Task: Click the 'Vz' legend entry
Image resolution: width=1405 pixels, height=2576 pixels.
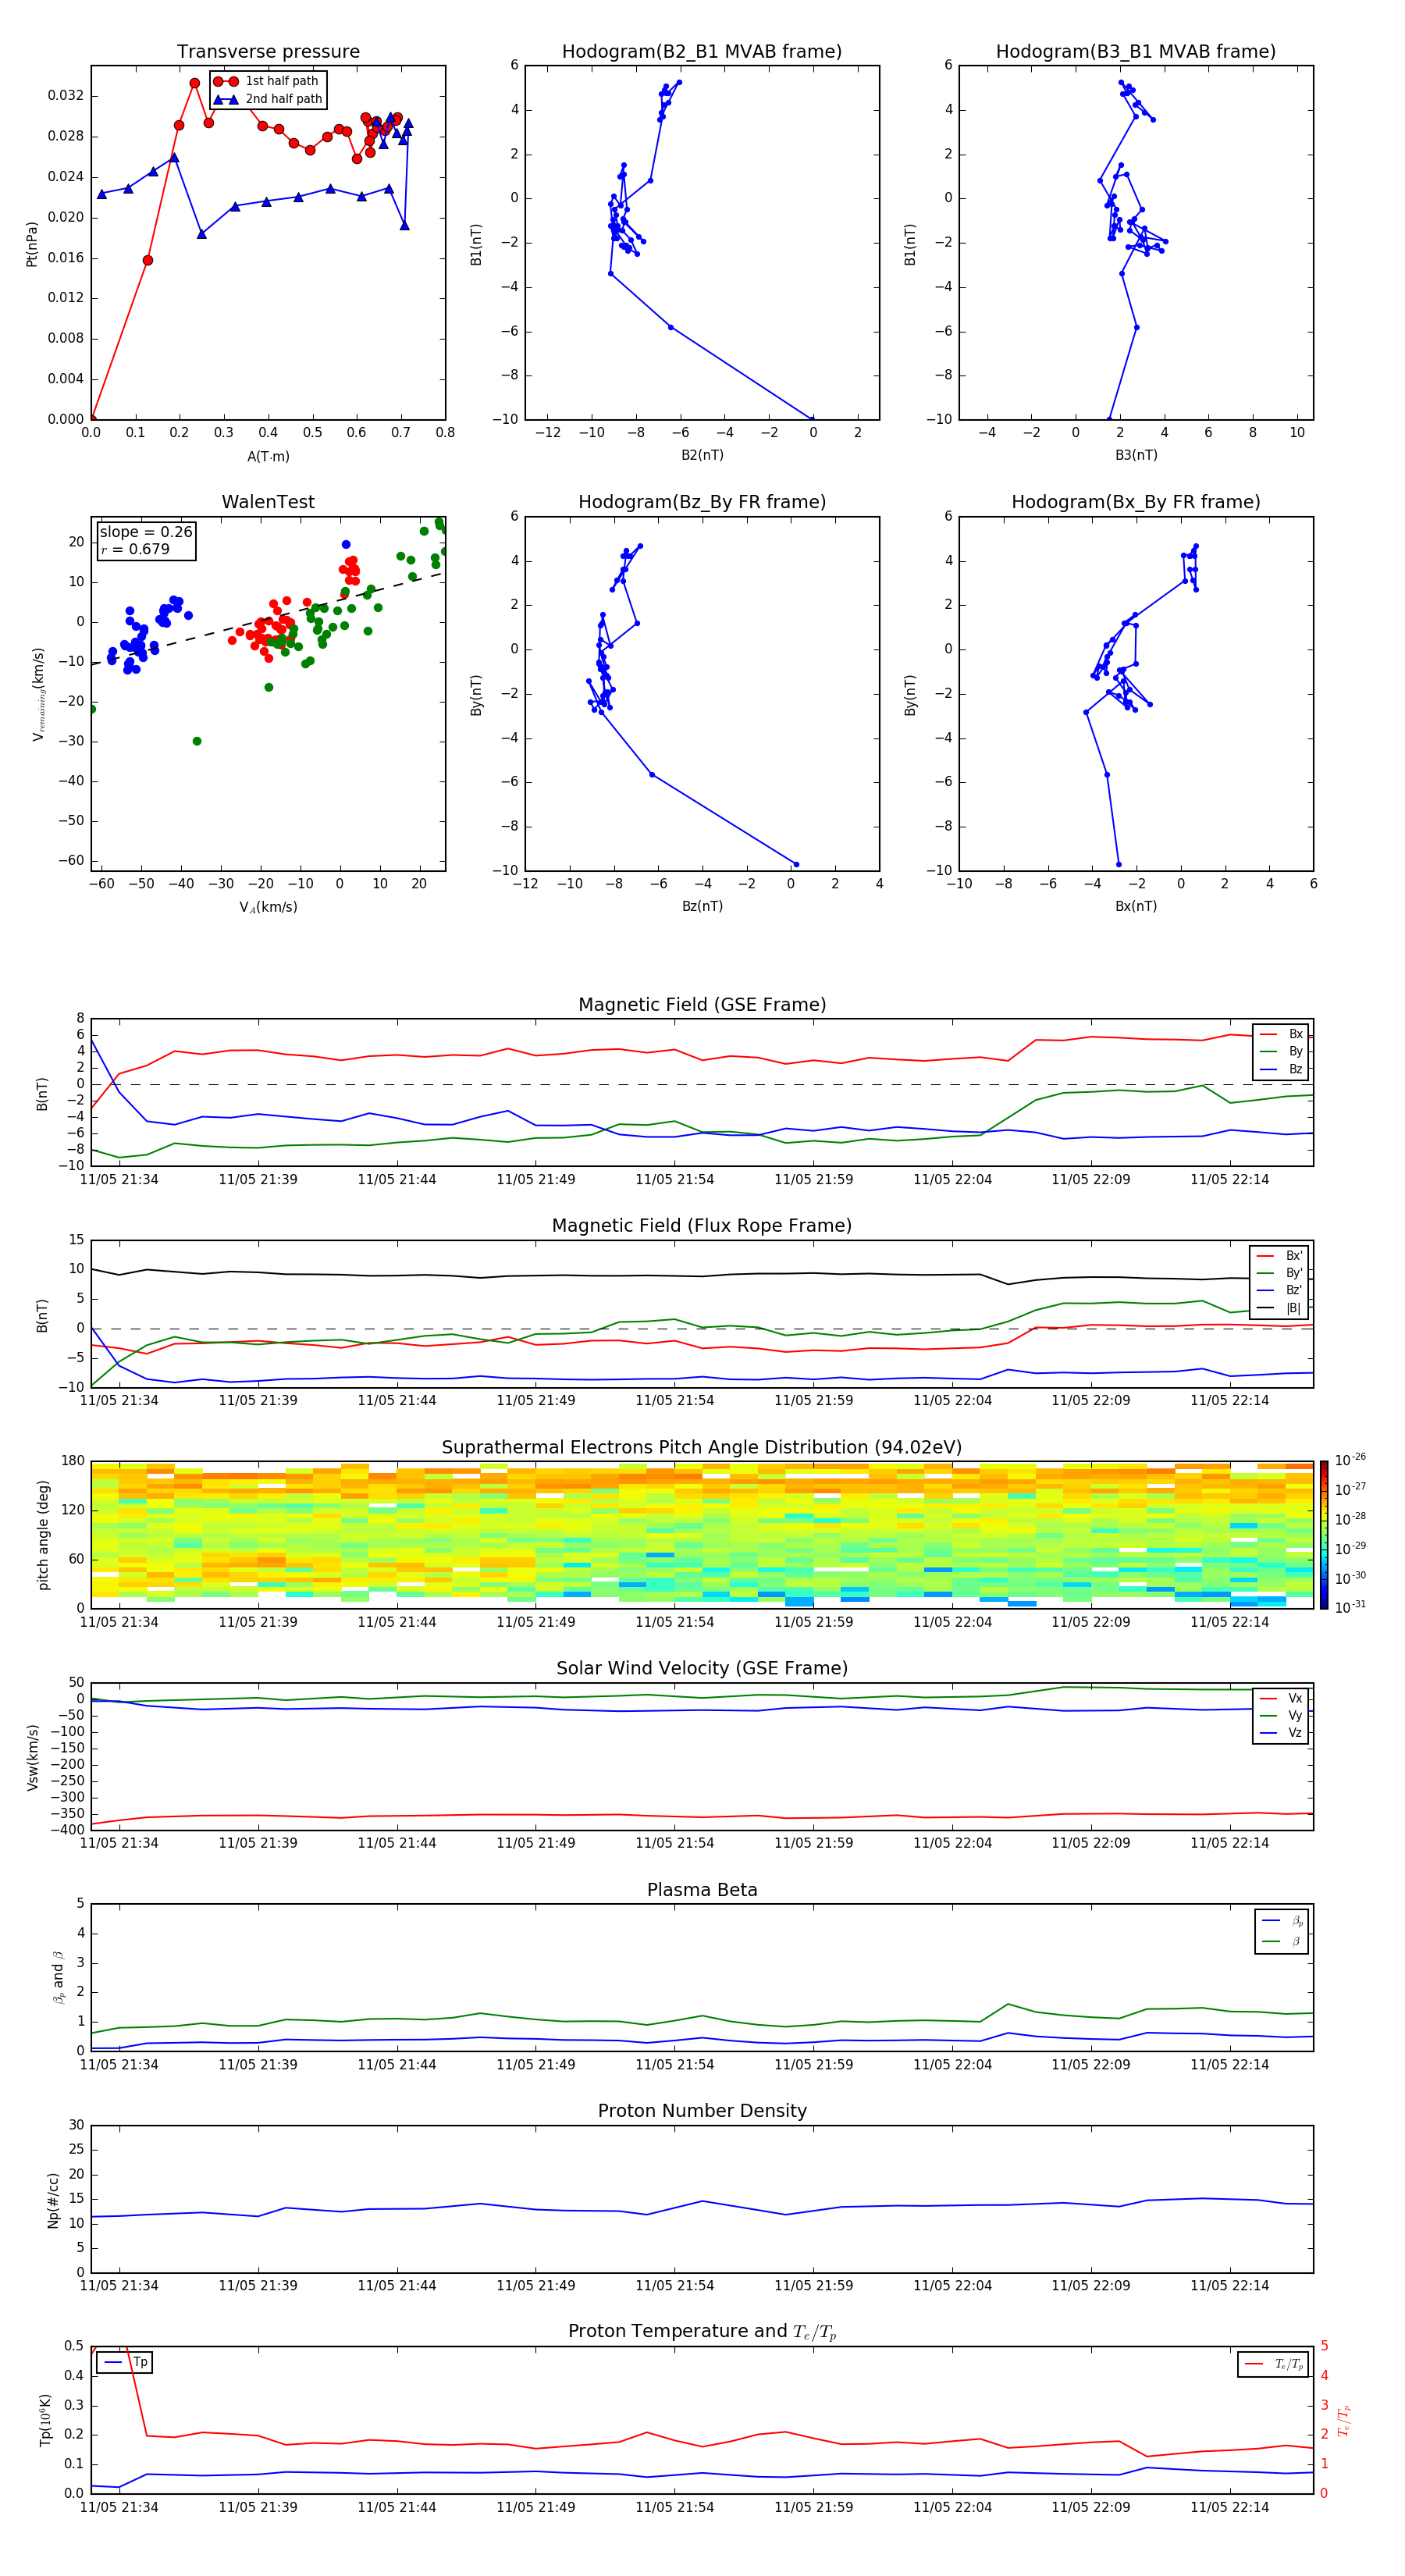Action: tap(1282, 1733)
